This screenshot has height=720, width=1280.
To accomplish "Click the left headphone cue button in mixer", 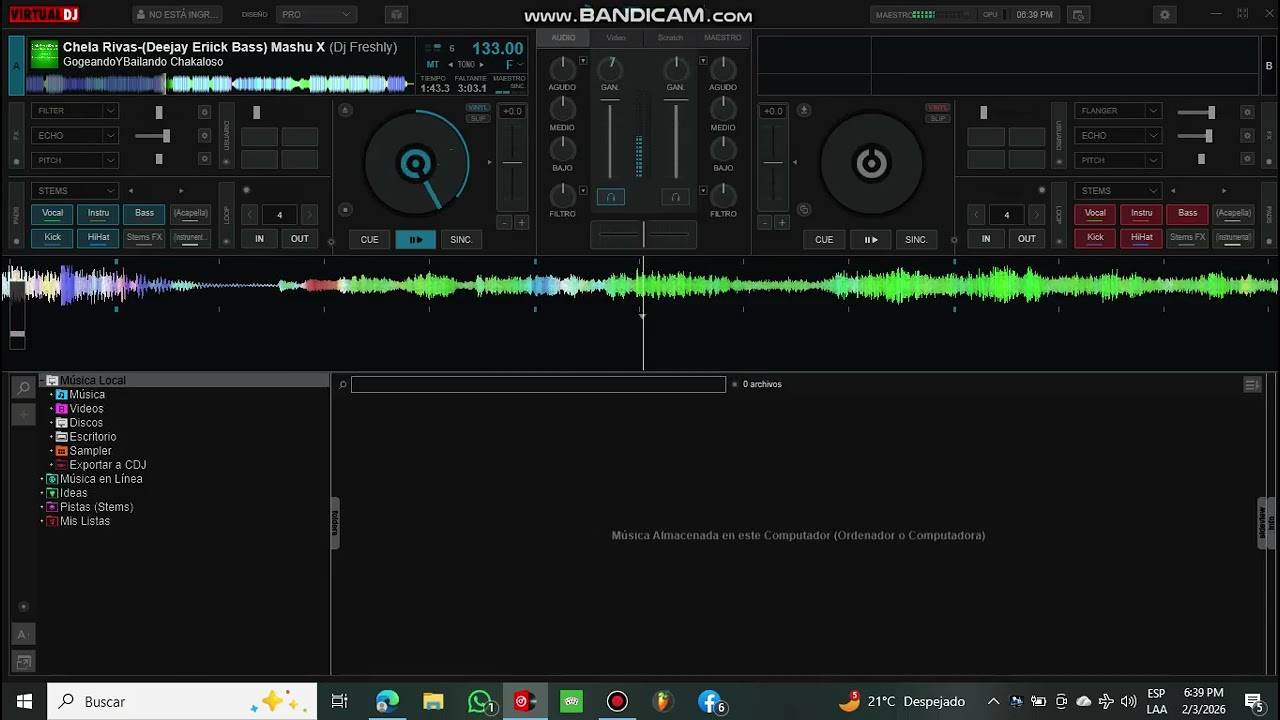I will tap(611, 198).
